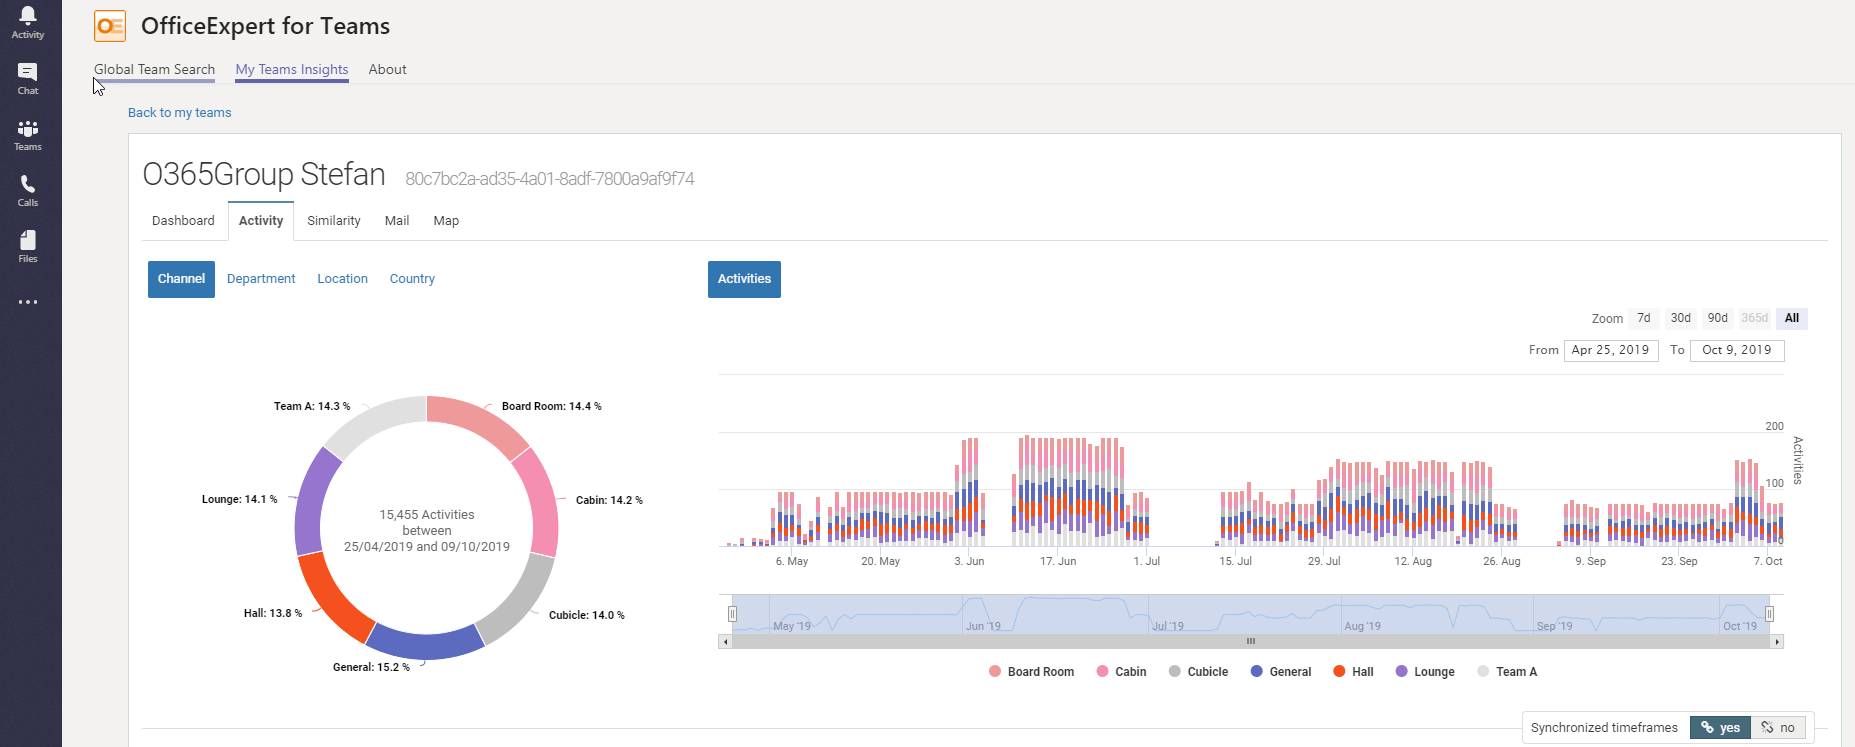Select the 30d zoom range

click(x=1680, y=318)
